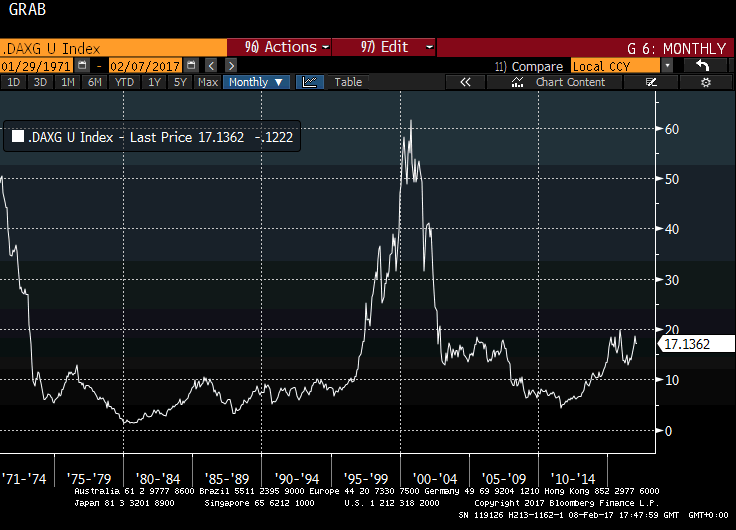Select the 1Y time range
Screen dimensions: 736x530
tap(155, 82)
